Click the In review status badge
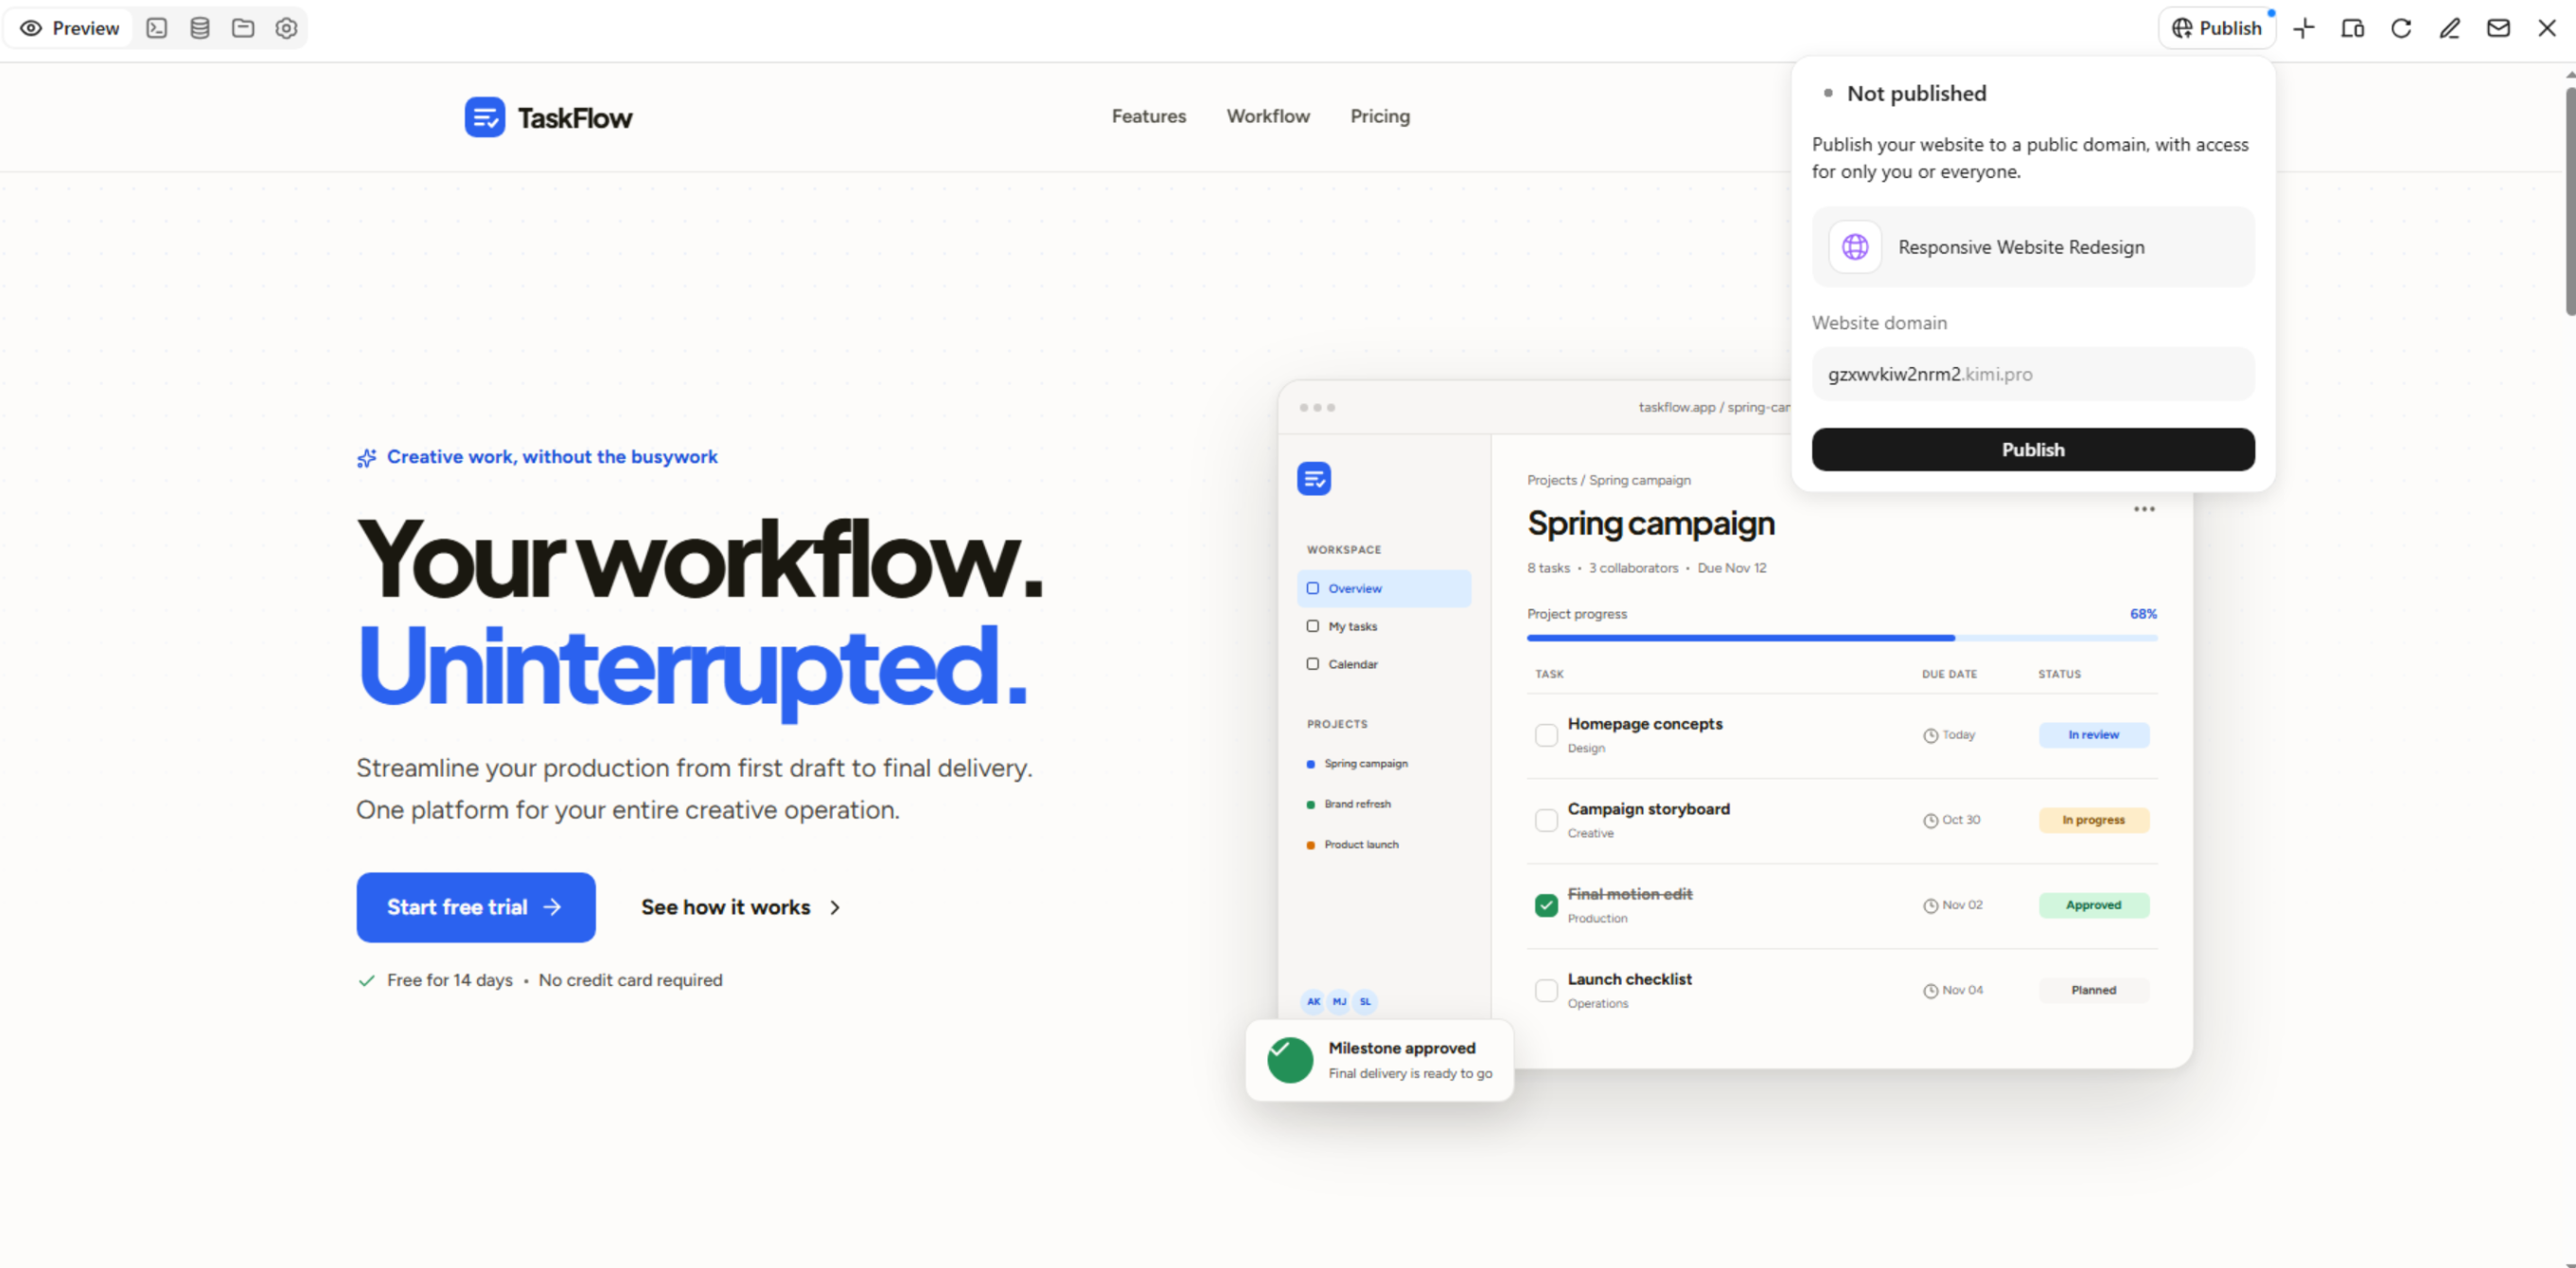 (x=2093, y=735)
